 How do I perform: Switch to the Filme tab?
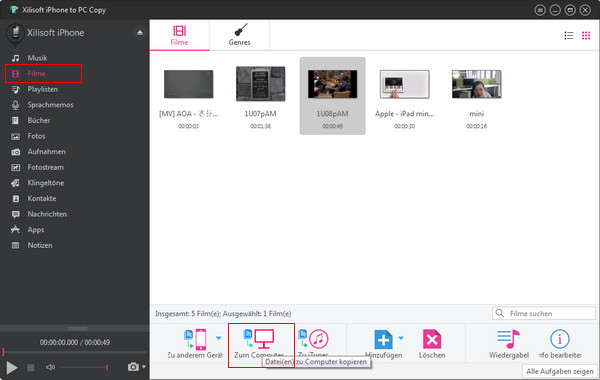coord(179,35)
